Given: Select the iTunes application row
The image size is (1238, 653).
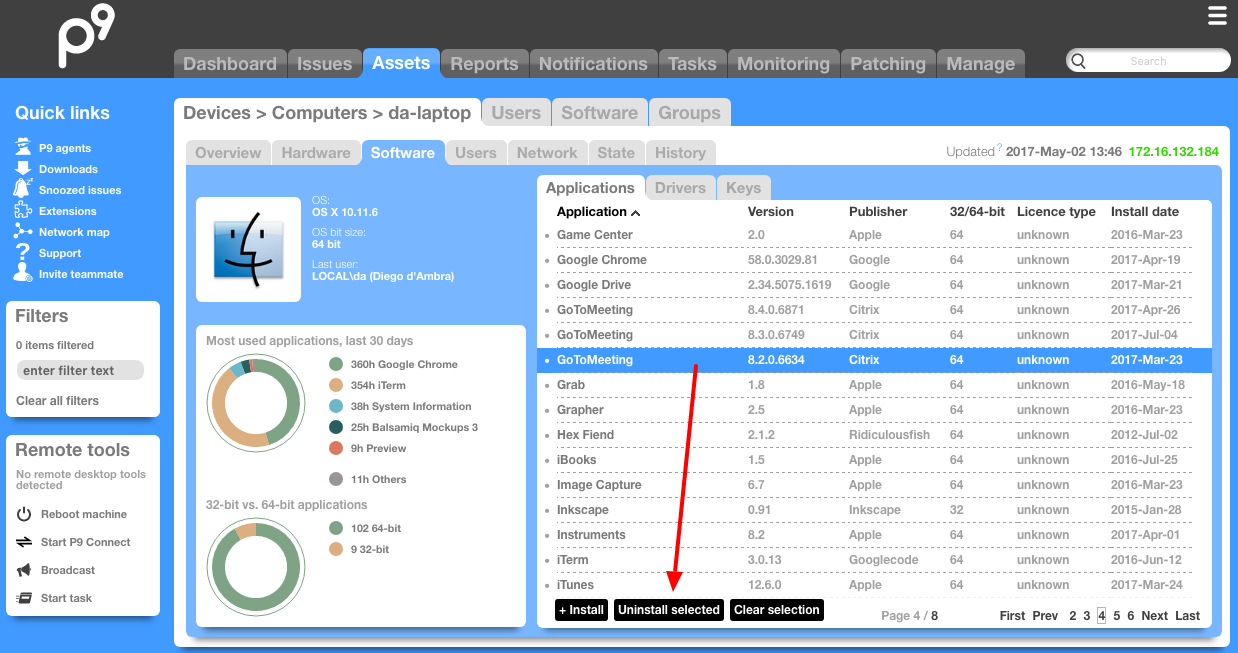Looking at the screenshot, I should (874, 585).
